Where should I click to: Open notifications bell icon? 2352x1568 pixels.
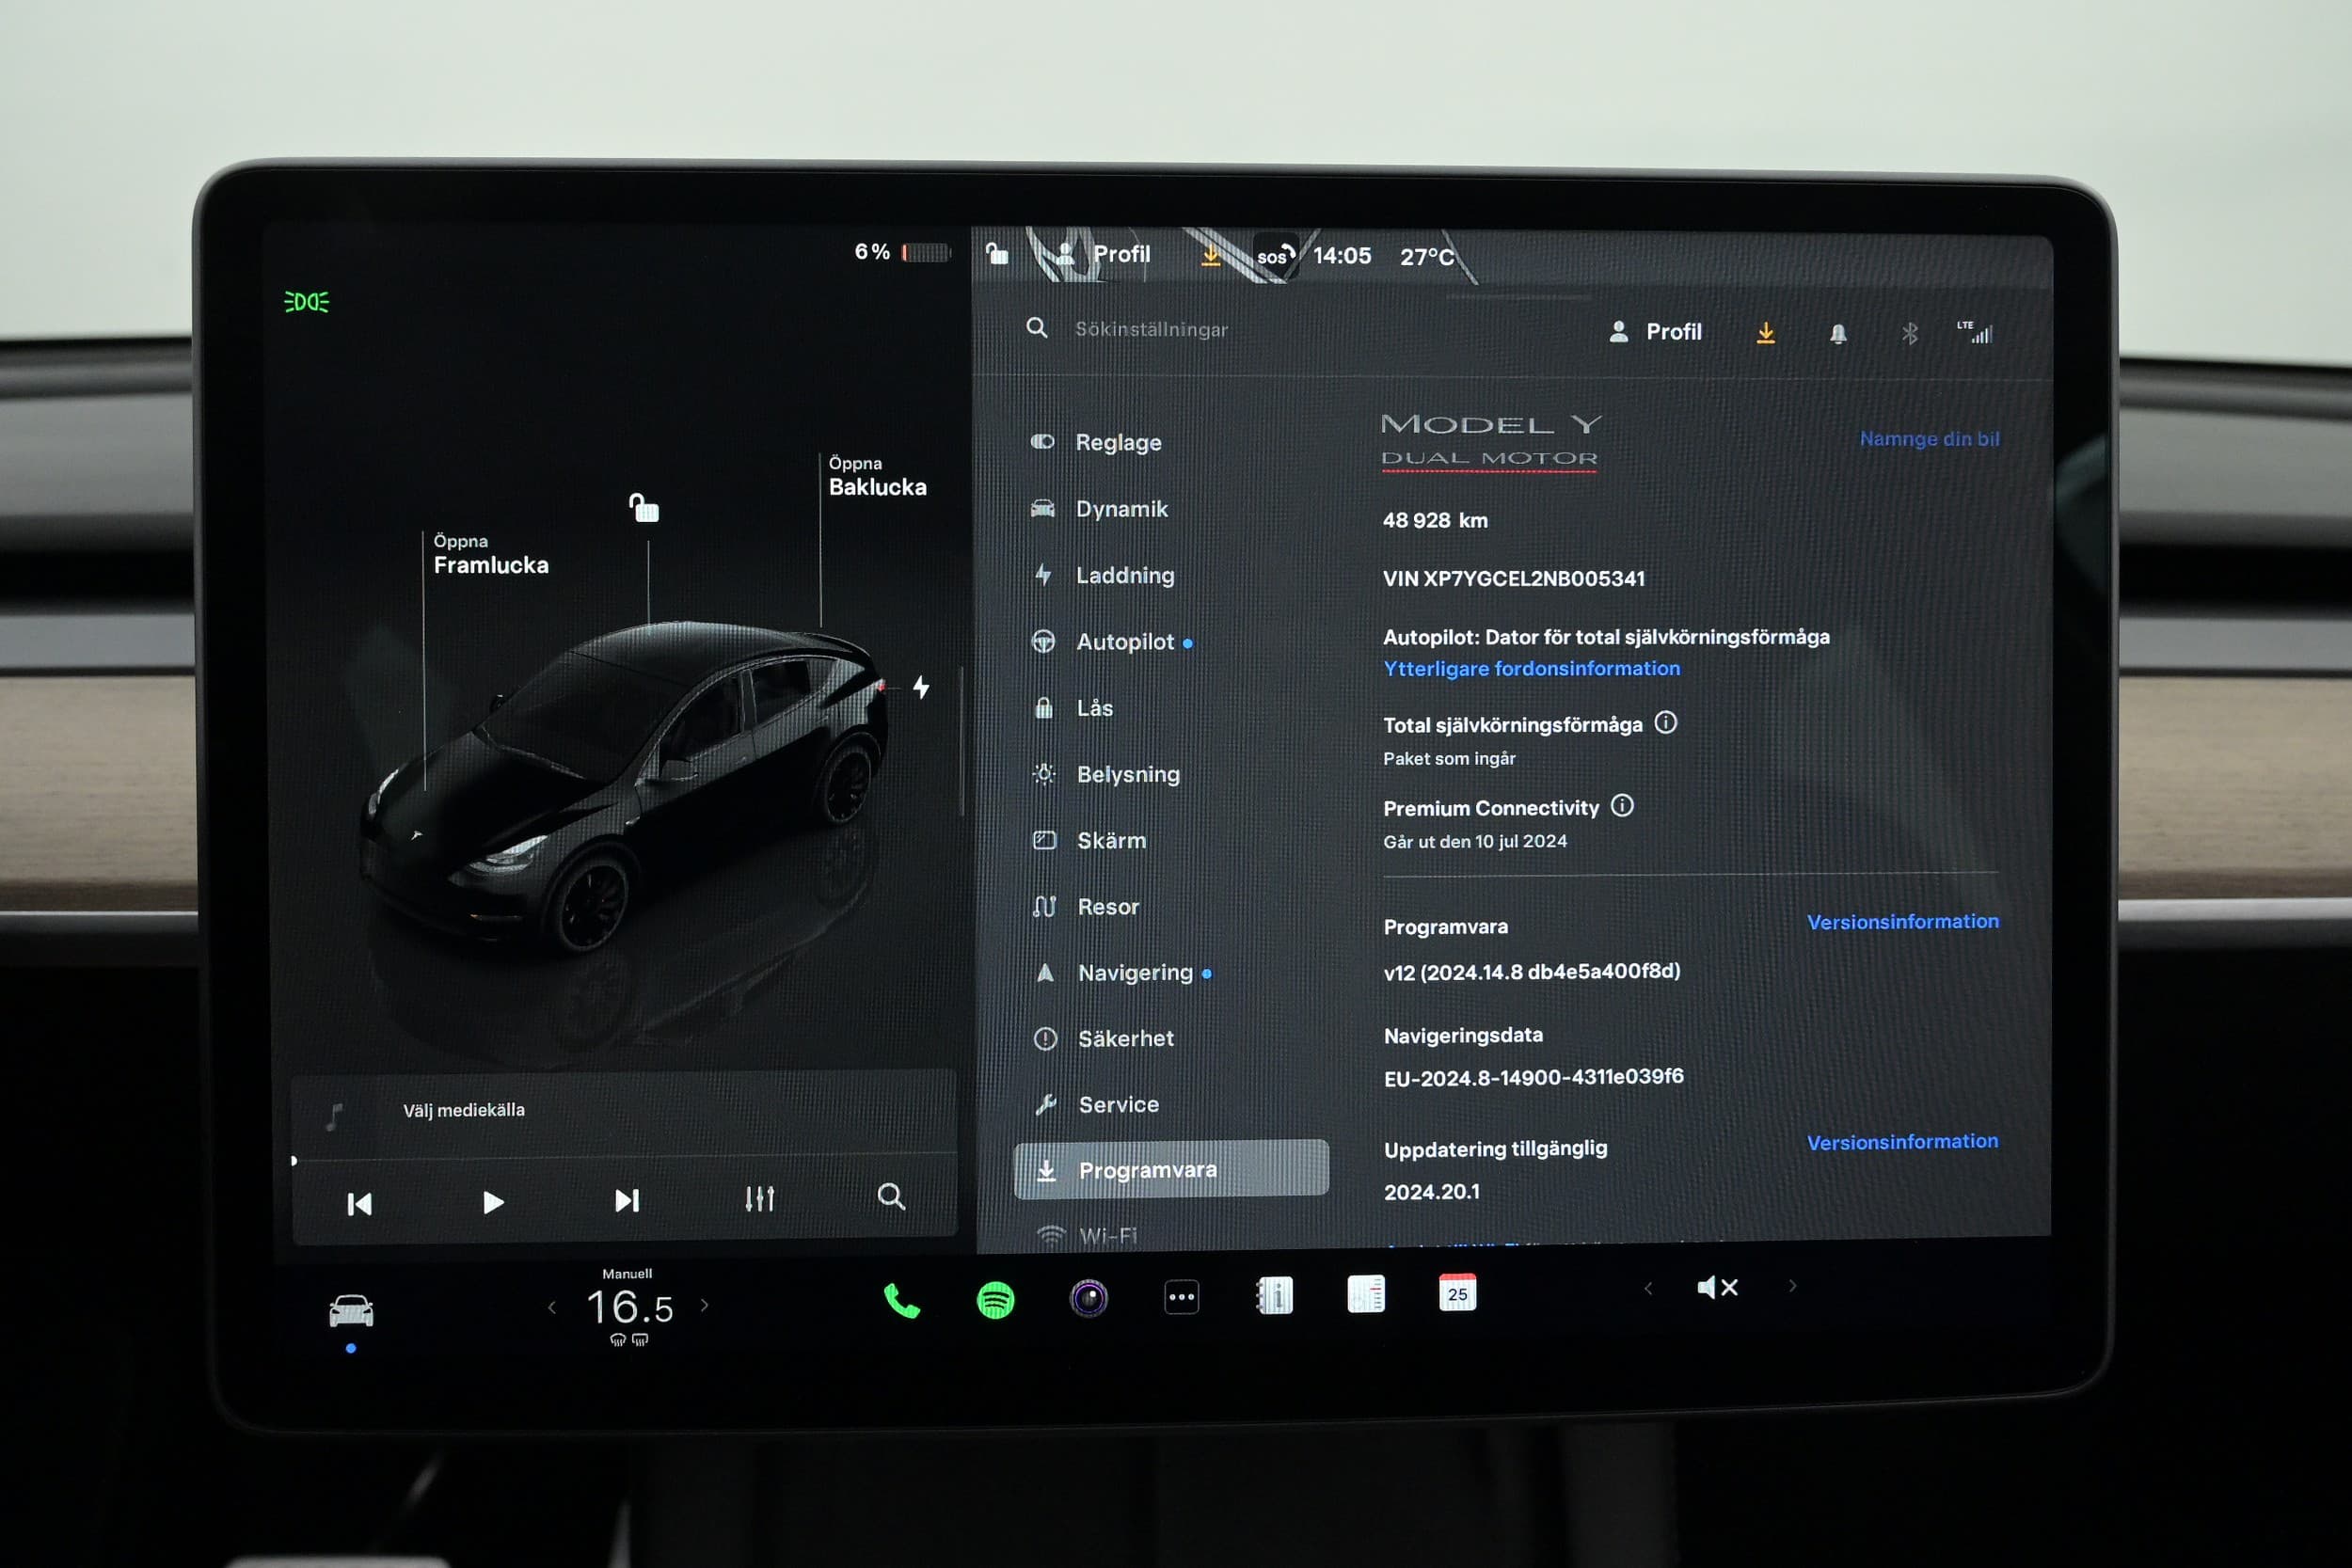pyautogui.click(x=1838, y=334)
